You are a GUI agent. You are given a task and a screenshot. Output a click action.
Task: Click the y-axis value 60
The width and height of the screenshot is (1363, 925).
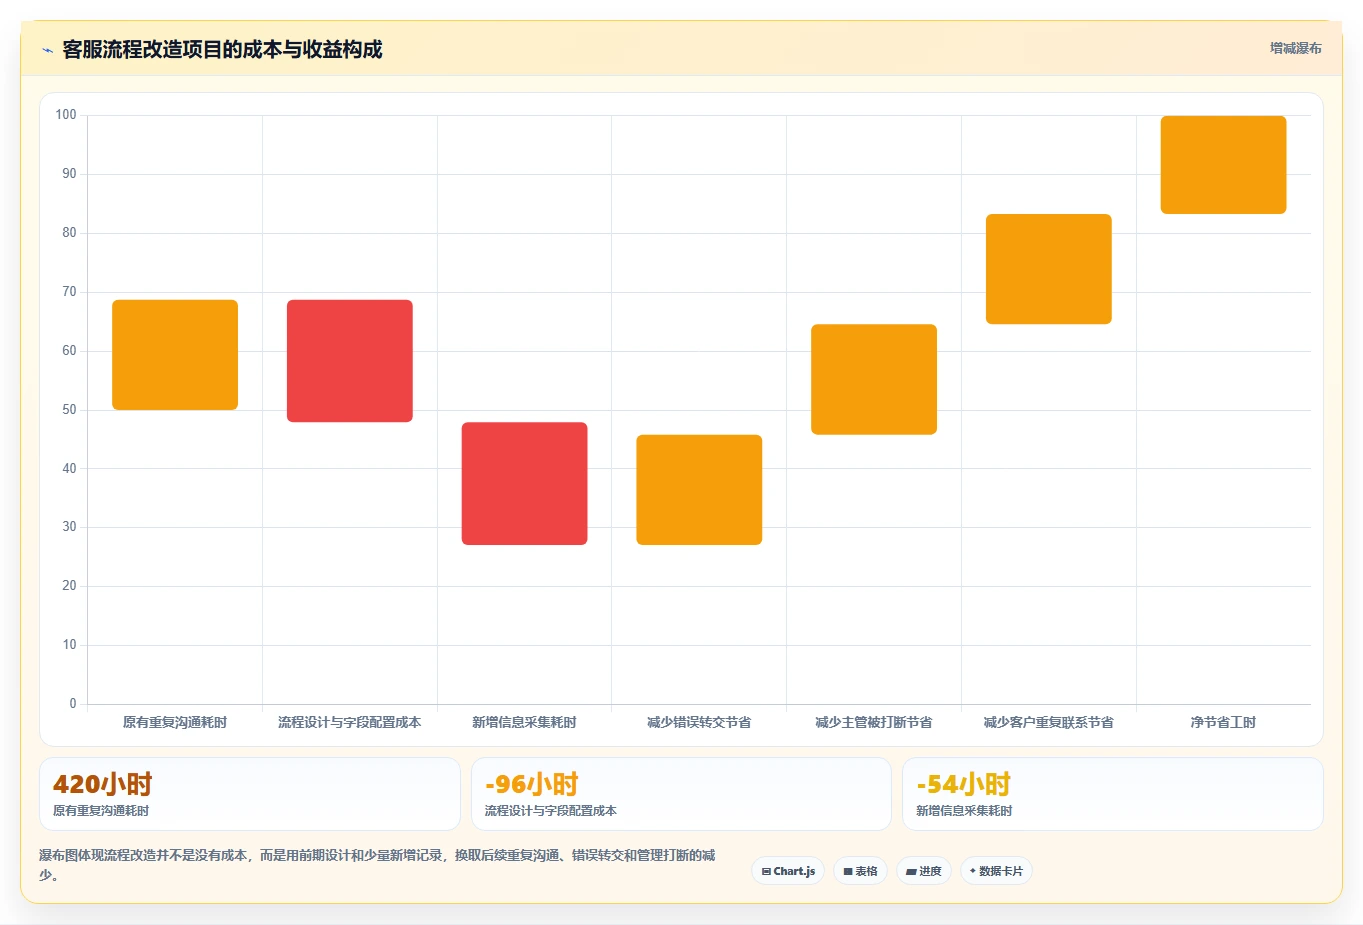tap(69, 351)
